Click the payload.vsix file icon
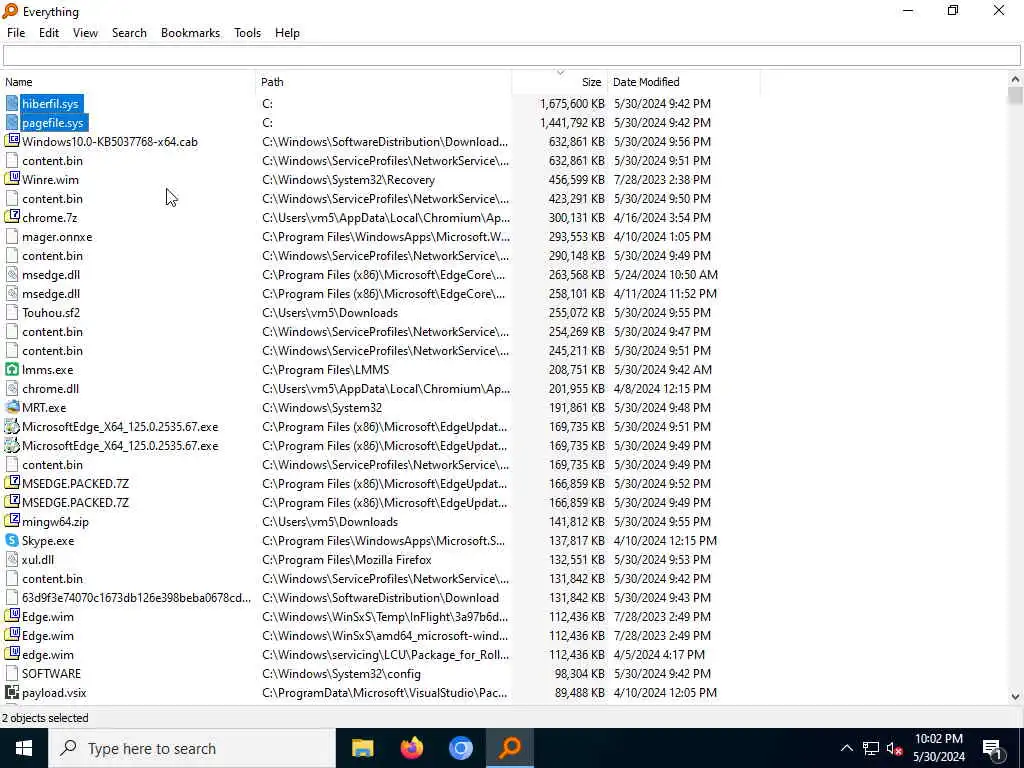 point(12,692)
